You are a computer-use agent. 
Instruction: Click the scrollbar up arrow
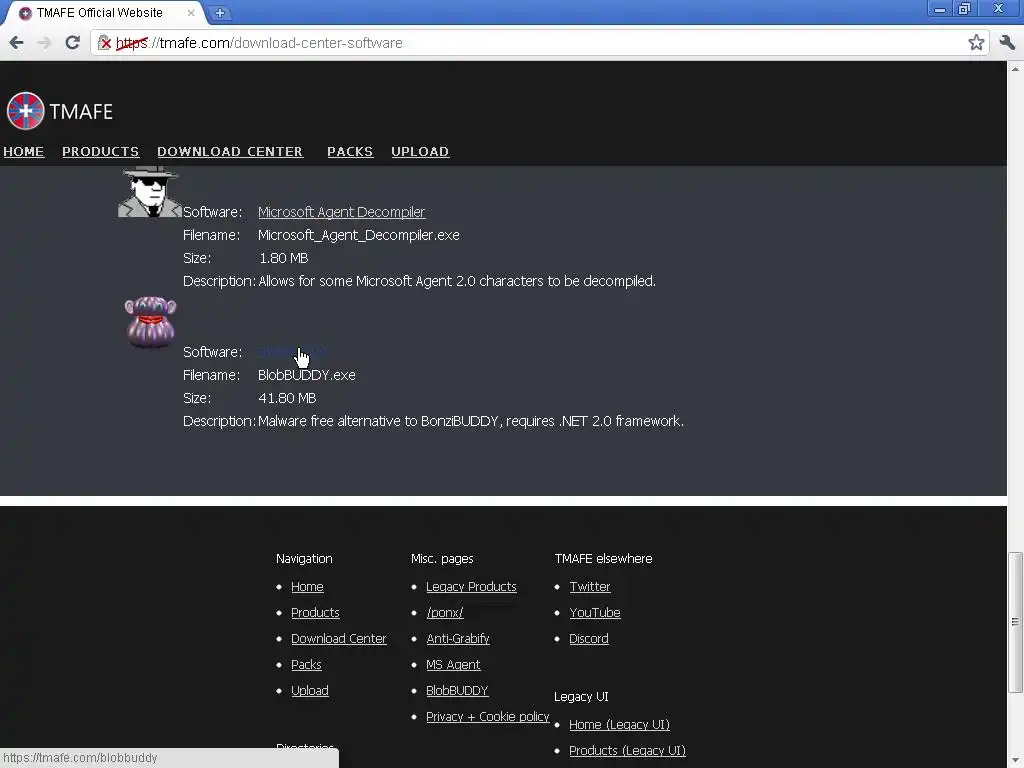(x=1015, y=68)
